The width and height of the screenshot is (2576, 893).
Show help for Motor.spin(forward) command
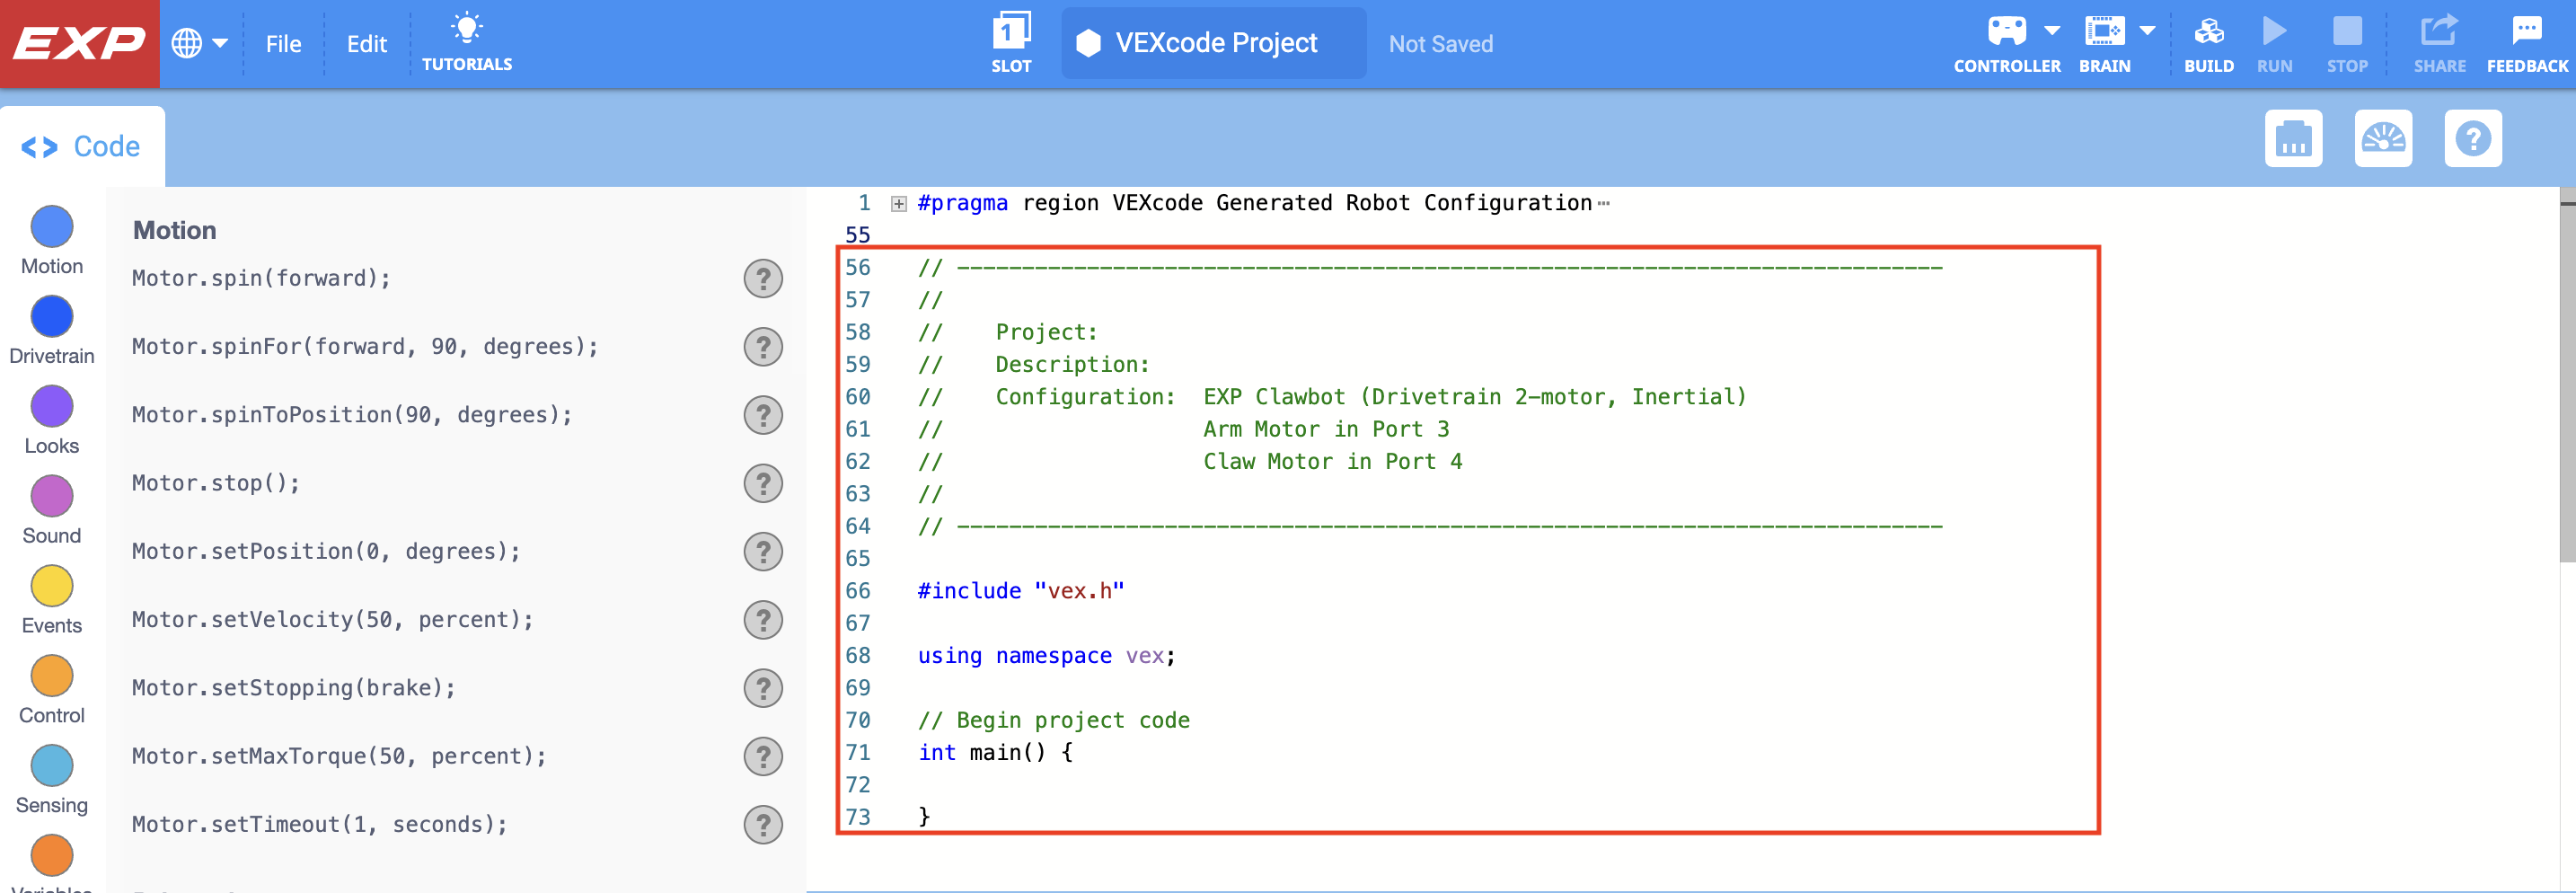763,279
